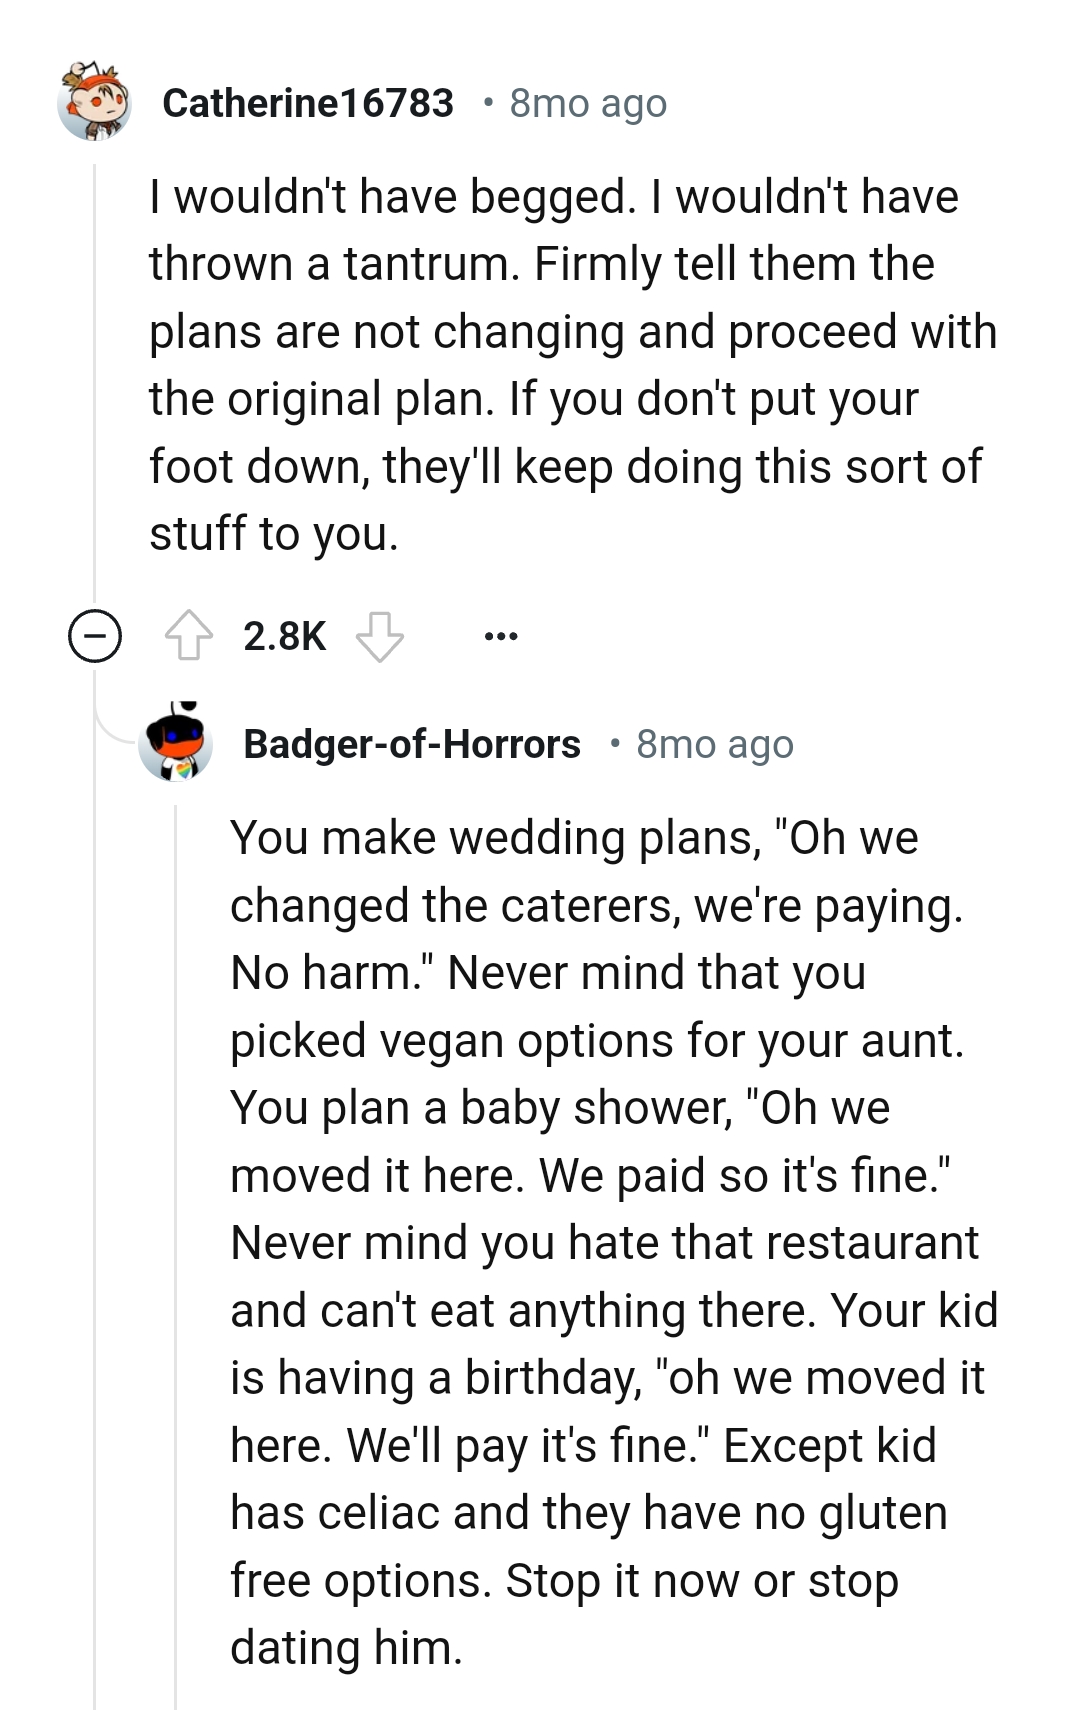Click Badger-of-Horrors' robot avatar
The width and height of the screenshot is (1080, 1710).
178,745
